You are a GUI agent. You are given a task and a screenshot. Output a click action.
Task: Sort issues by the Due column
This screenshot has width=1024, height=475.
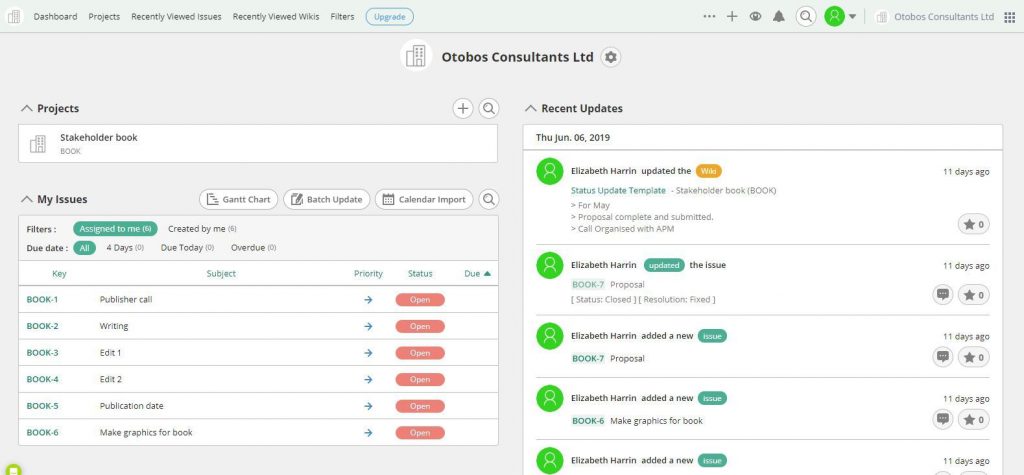pyautogui.click(x=477, y=274)
